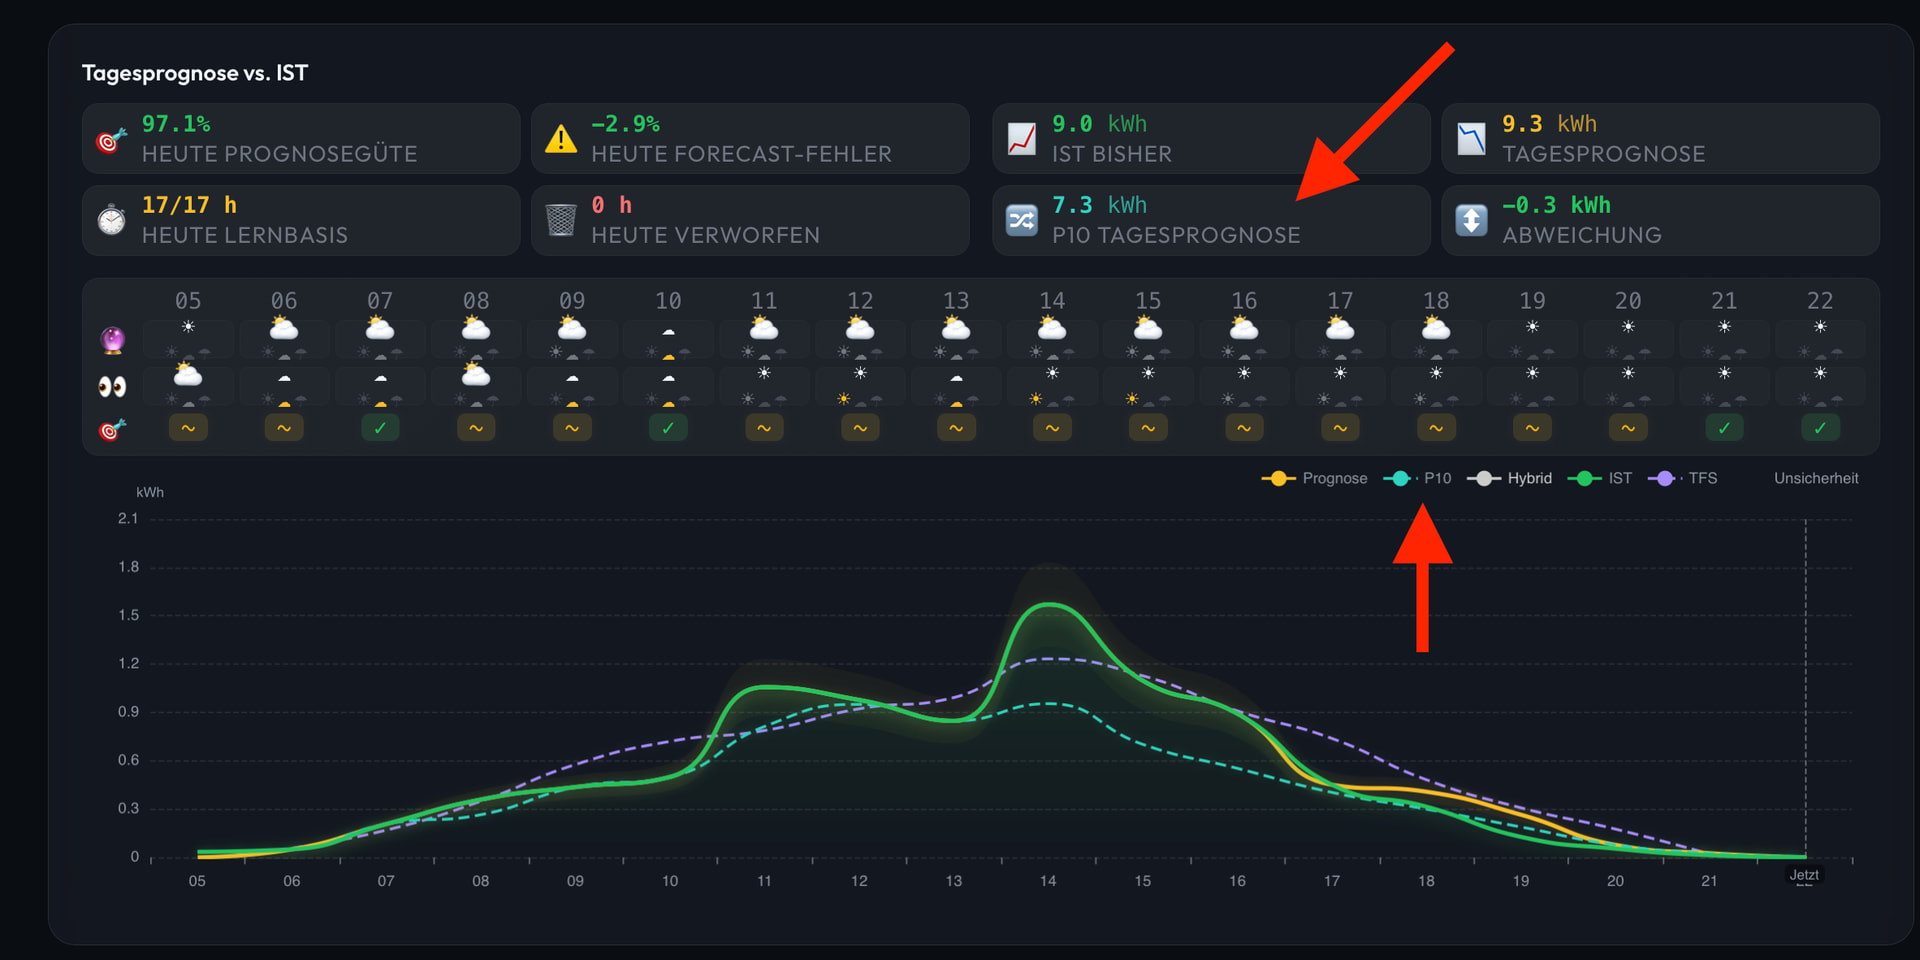Toggle the IST series in chart legend
This screenshot has width=1920, height=960.
point(1599,478)
